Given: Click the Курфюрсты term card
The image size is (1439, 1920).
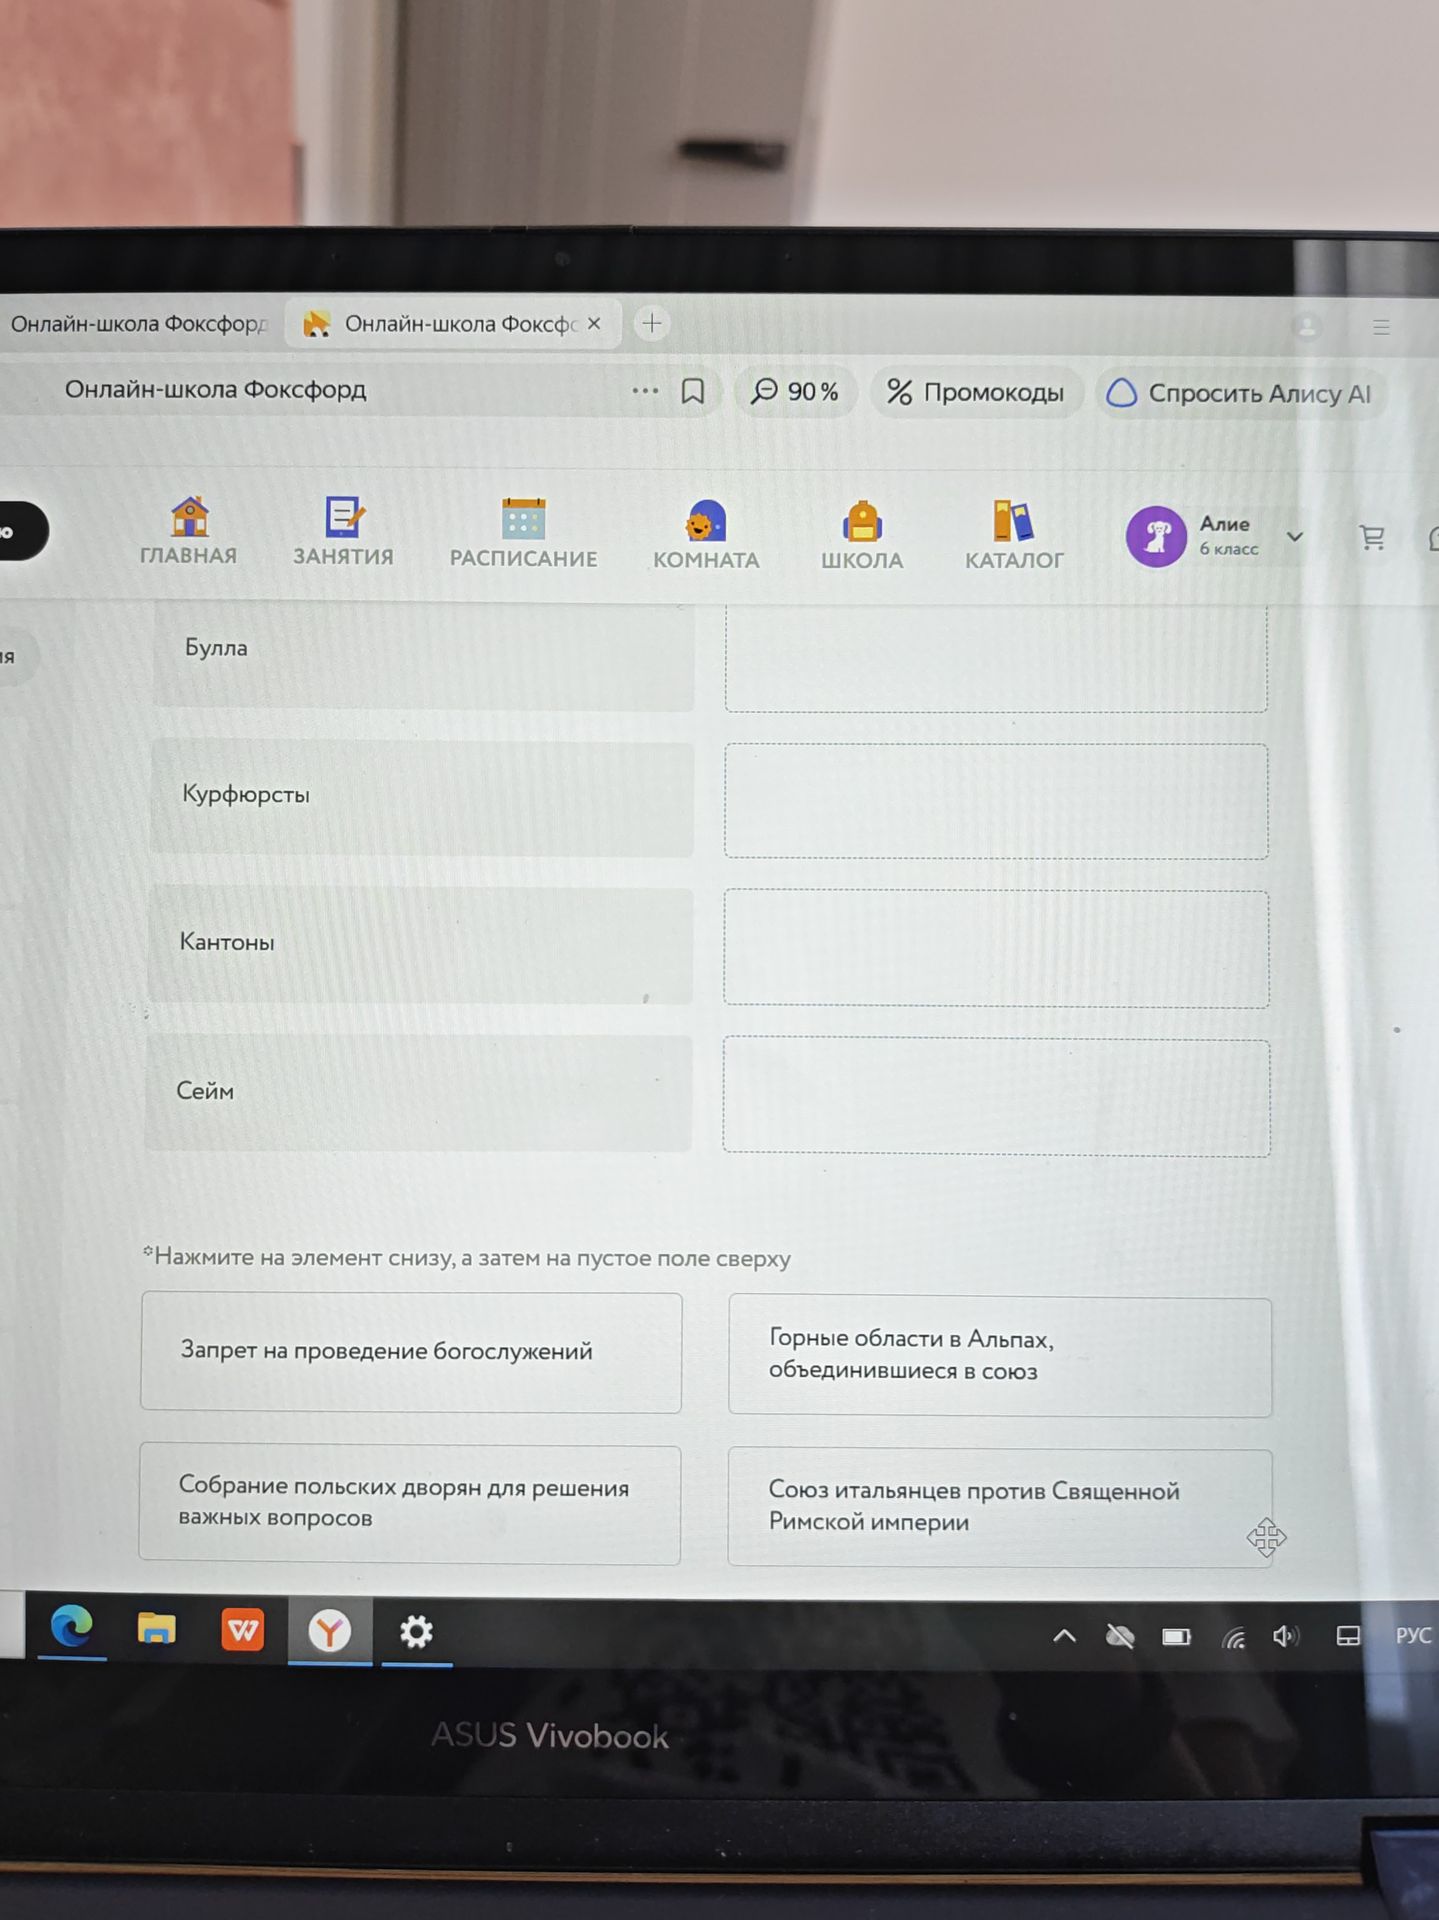Looking at the screenshot, I should 421,798.
